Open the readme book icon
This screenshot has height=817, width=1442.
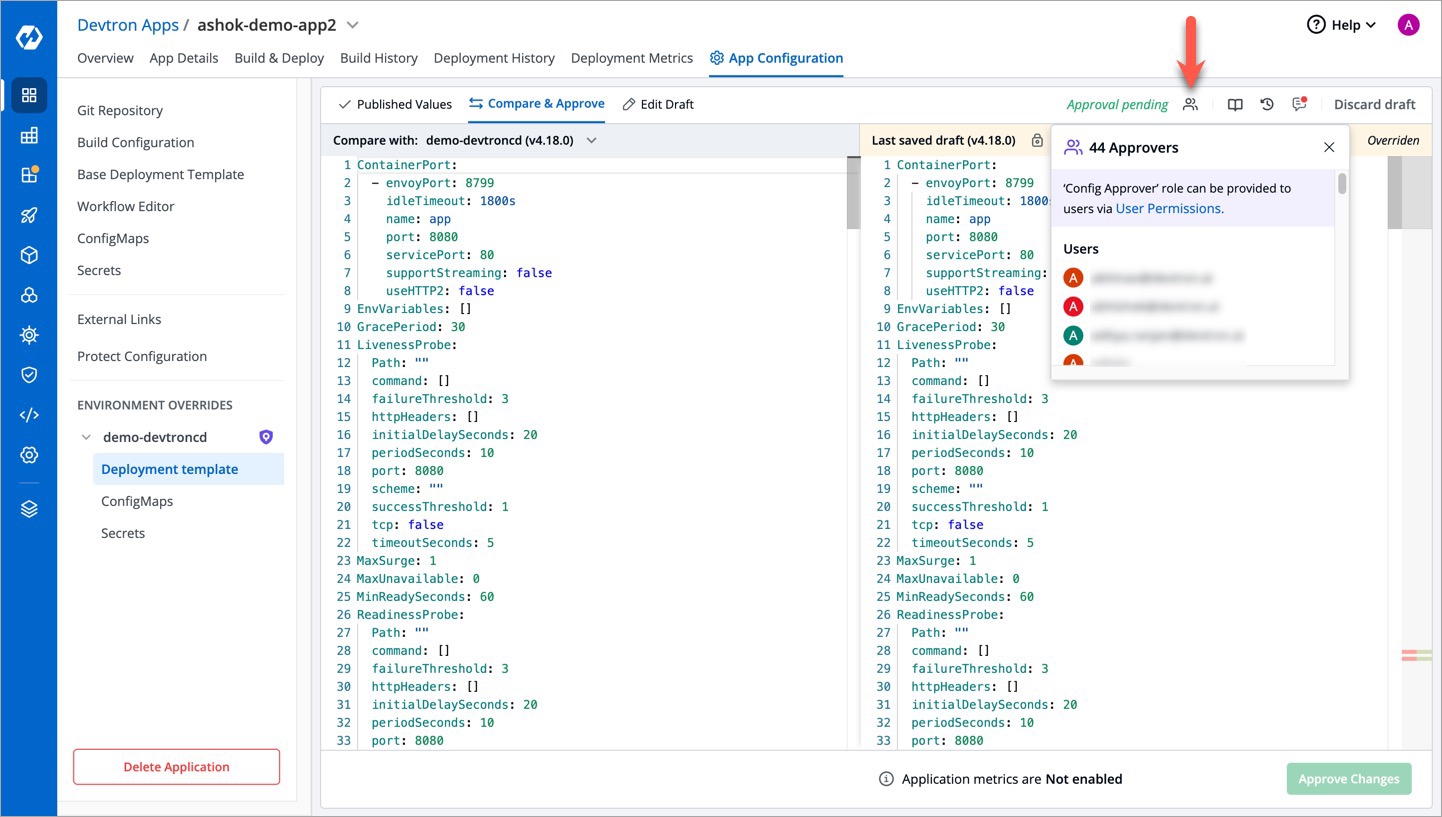point(1235,104)
